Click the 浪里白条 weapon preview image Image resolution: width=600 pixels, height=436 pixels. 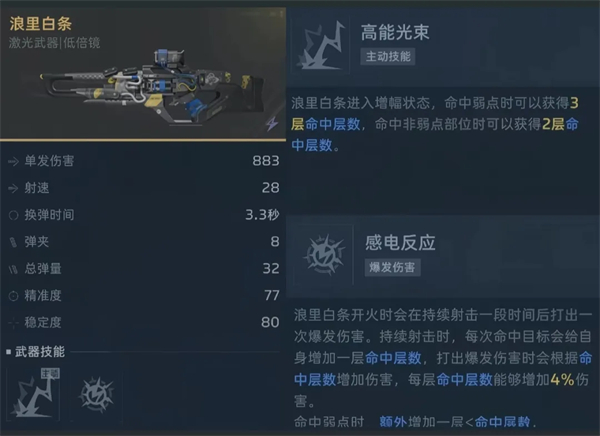click(x=143, y=73)
